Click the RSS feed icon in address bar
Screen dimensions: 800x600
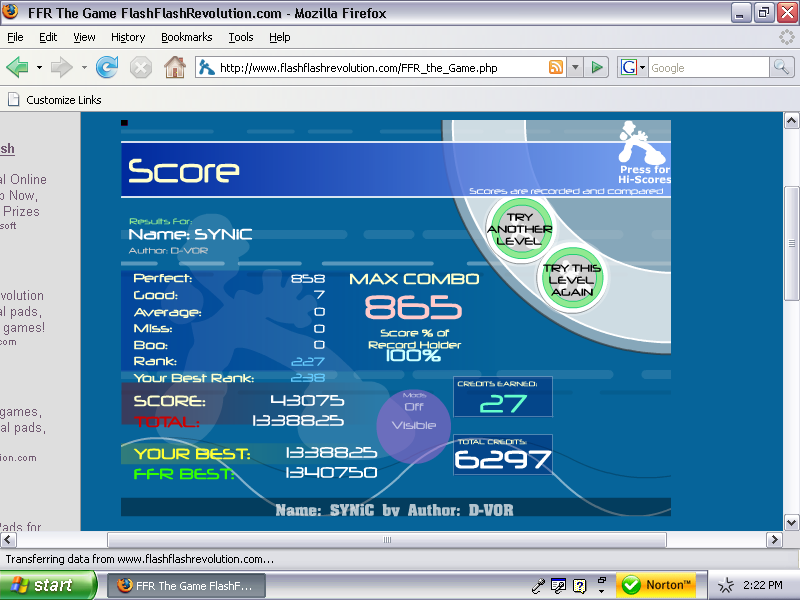click(555, 68)
